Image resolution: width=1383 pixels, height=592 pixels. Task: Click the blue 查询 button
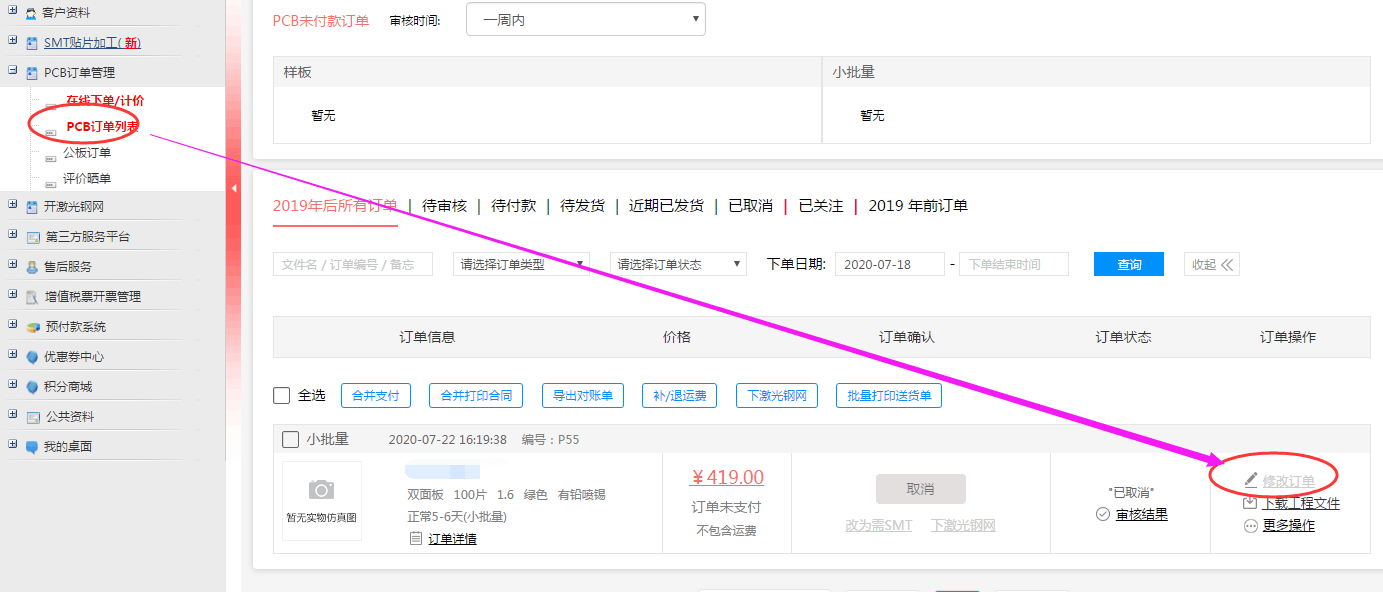pyautogui.click(x=1128, y=264)
